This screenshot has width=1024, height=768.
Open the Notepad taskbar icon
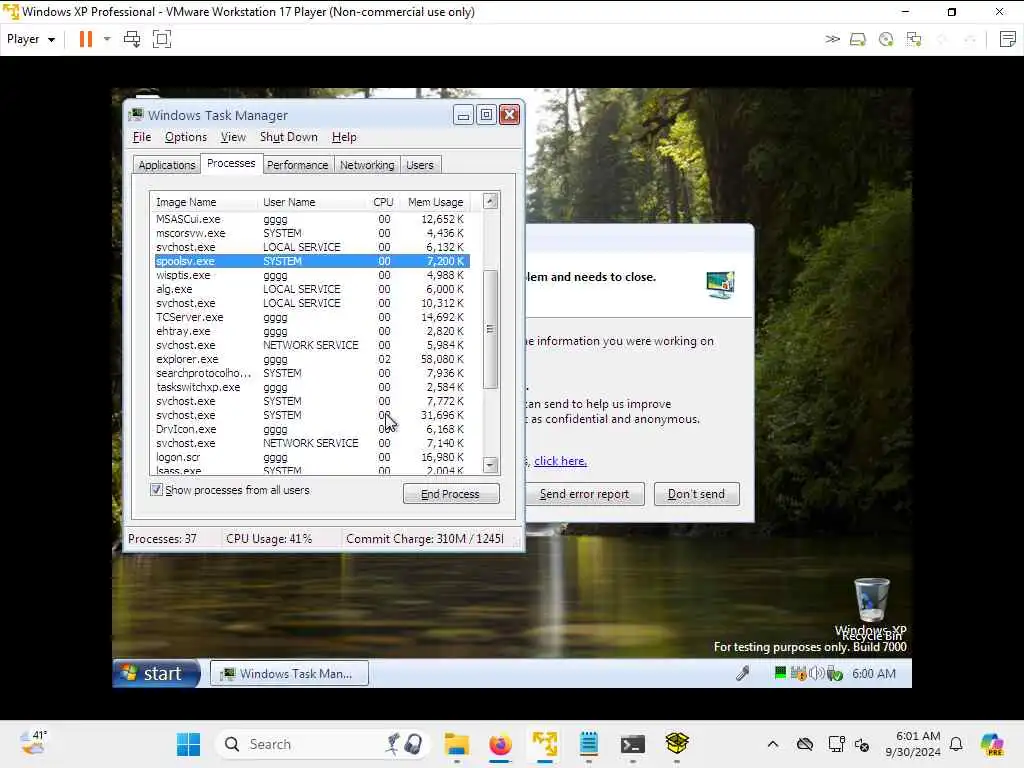[588, 744]
